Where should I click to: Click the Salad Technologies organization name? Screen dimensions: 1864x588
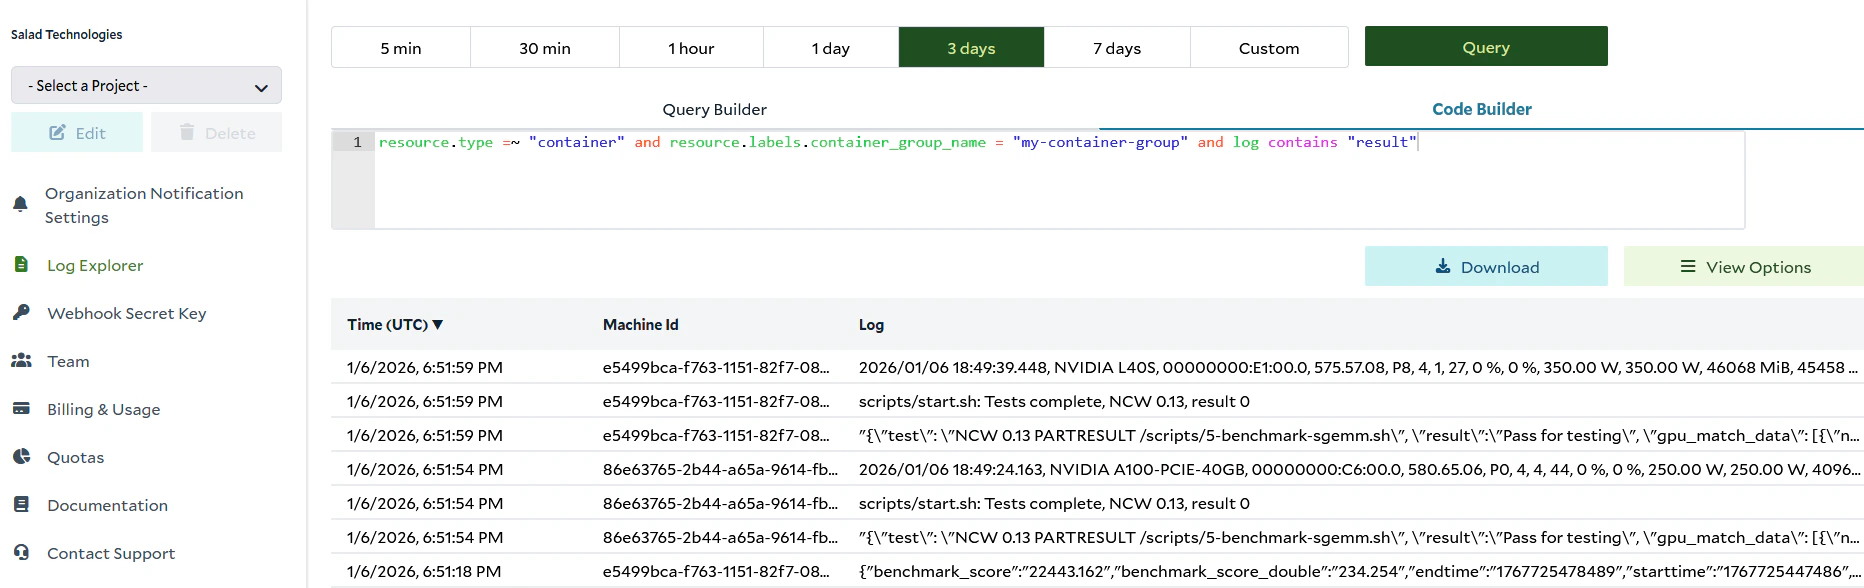coord(66,34)
